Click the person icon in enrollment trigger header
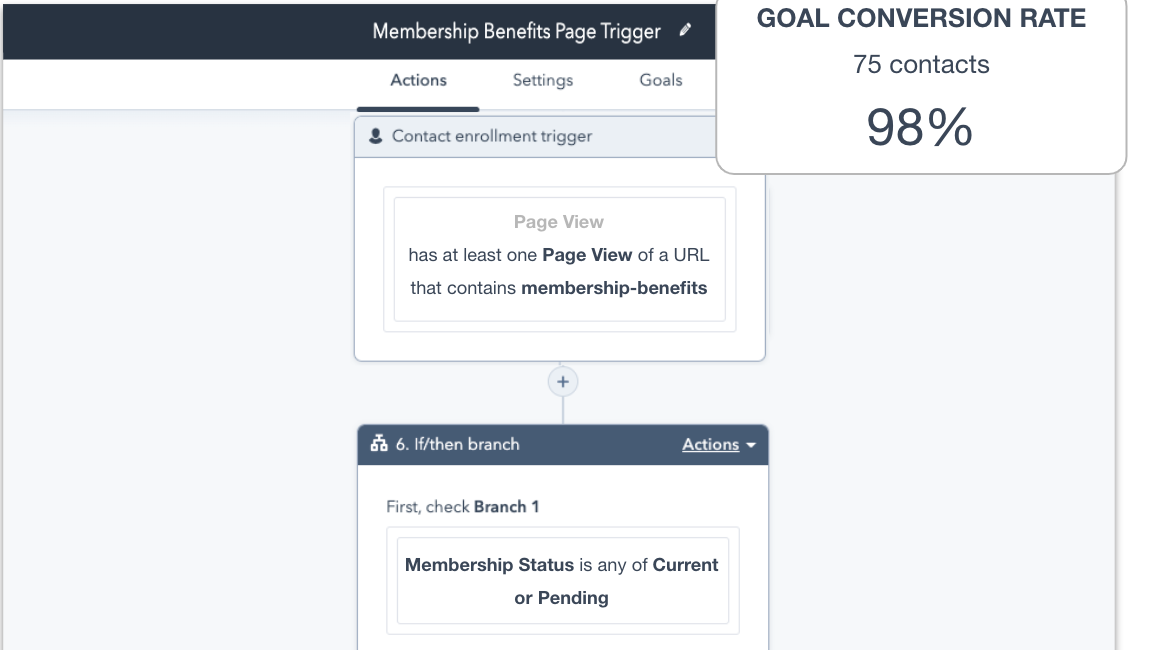 point(375,136)
